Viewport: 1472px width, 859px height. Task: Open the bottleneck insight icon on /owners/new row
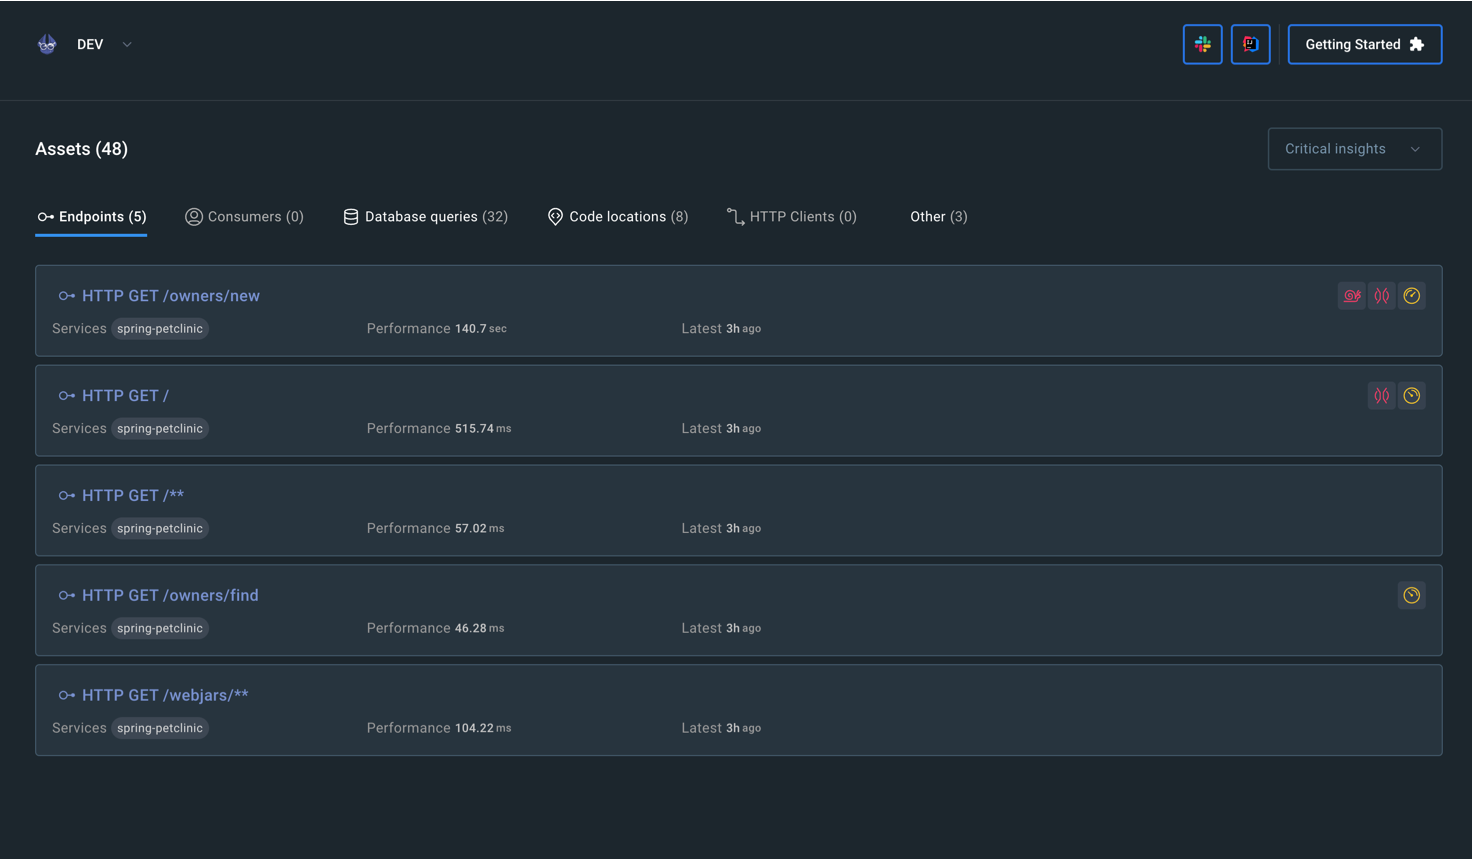1382,295
